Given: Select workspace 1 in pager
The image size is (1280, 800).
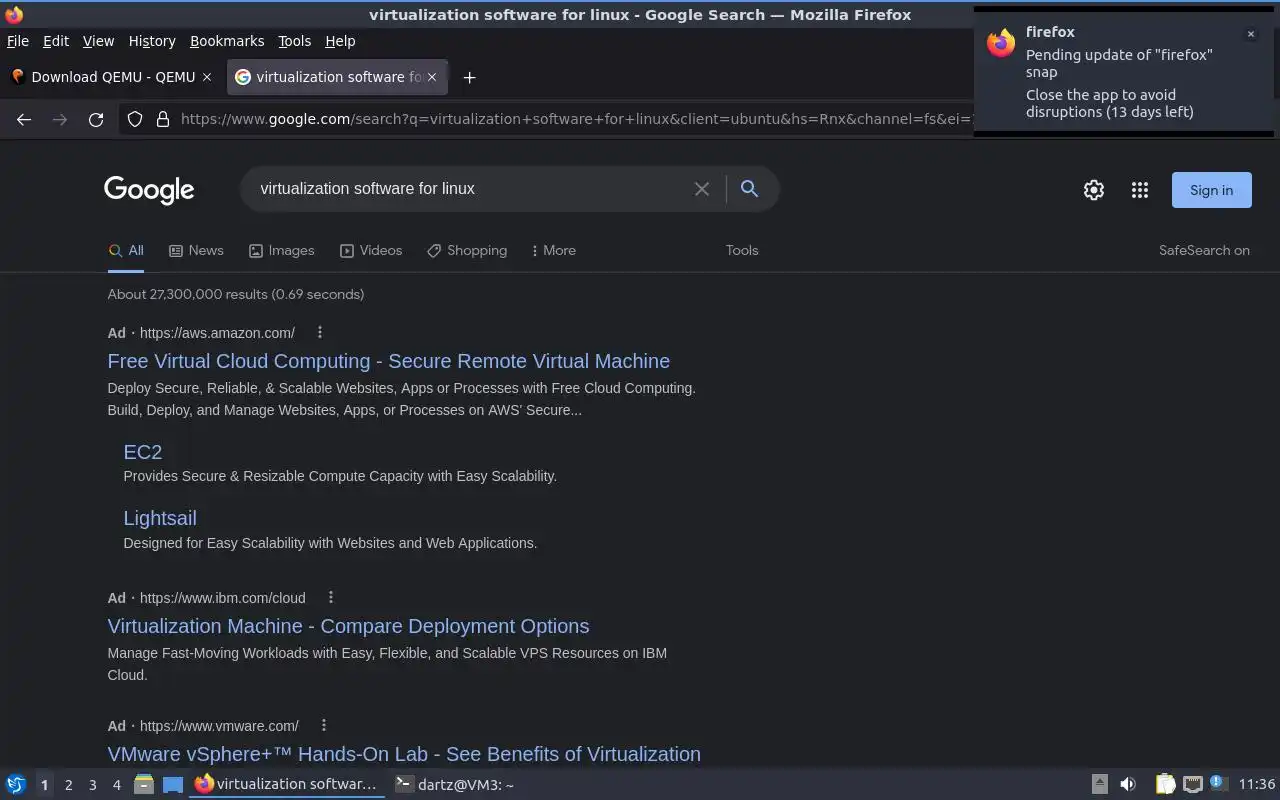Looking at the screenshot, I should [x=44, y=785].
